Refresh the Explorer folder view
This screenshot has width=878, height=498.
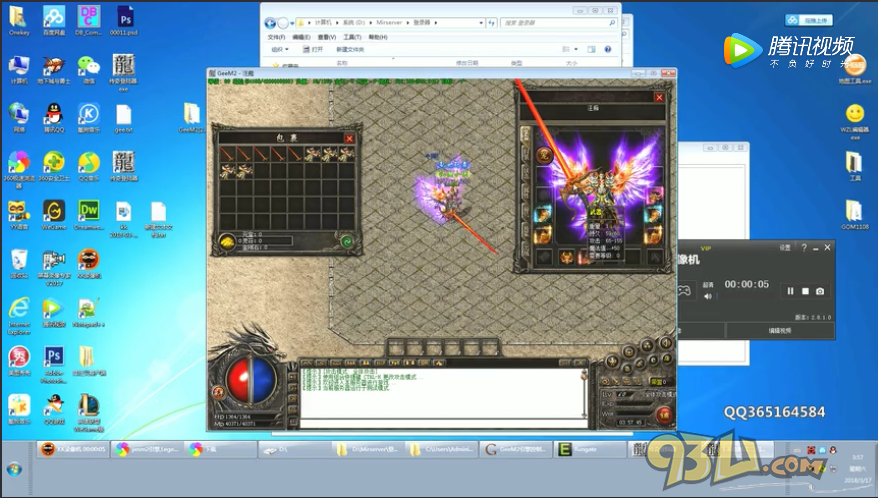[x=492, y=23]
